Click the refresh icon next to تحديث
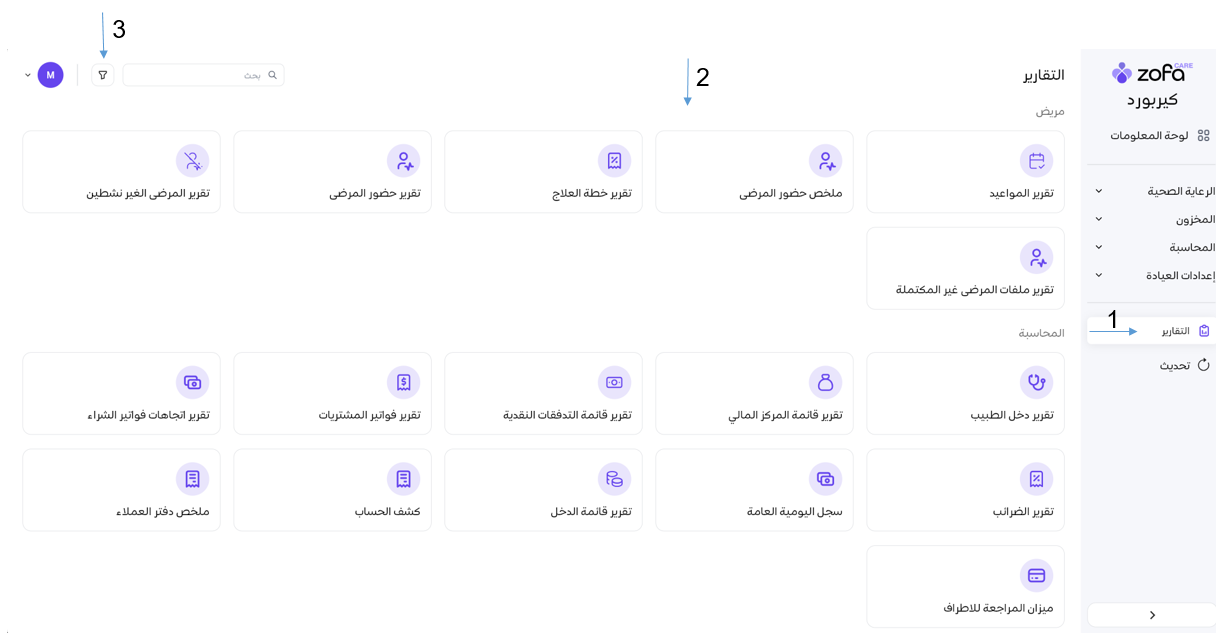This screenshot has width=1216, height=633. [x=1204, y=365]
